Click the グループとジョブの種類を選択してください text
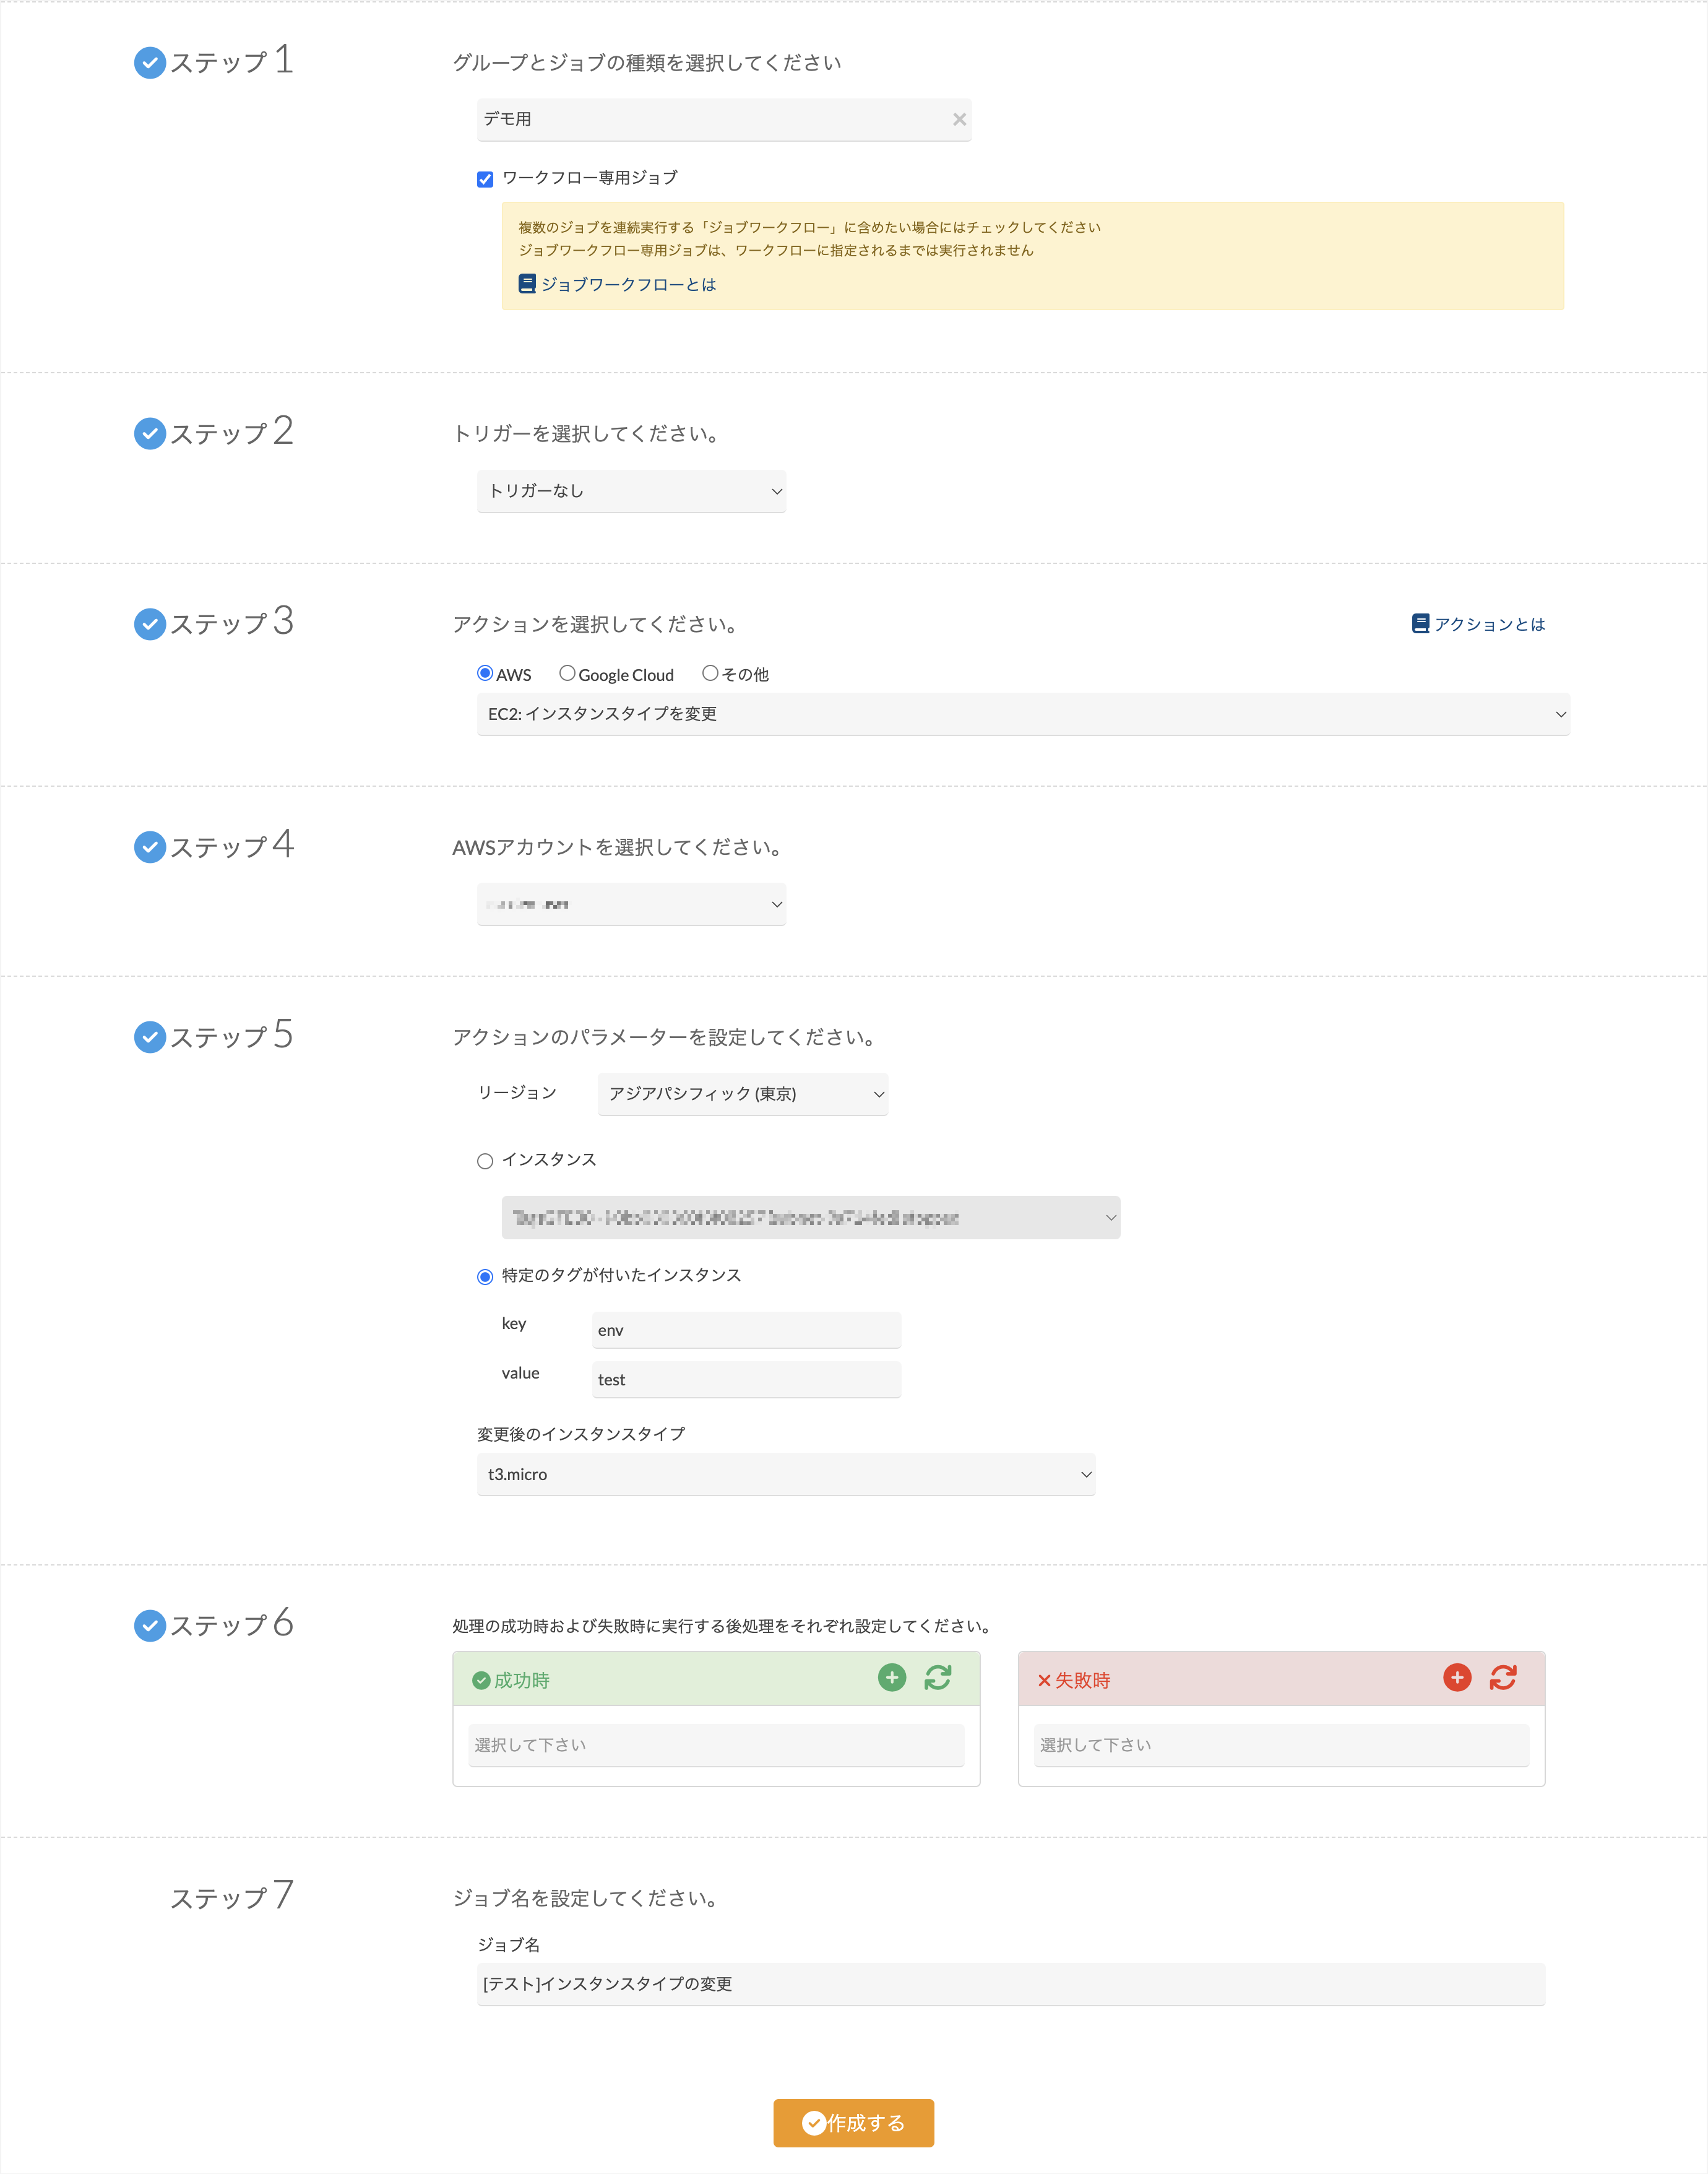 pos(647,62)
